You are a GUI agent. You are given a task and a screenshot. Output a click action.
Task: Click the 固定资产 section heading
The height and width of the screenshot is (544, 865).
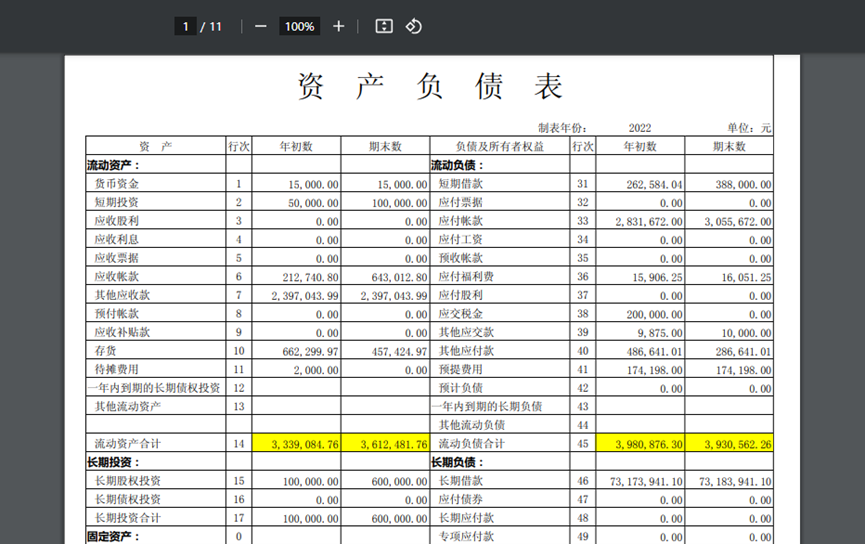[114, 536]
